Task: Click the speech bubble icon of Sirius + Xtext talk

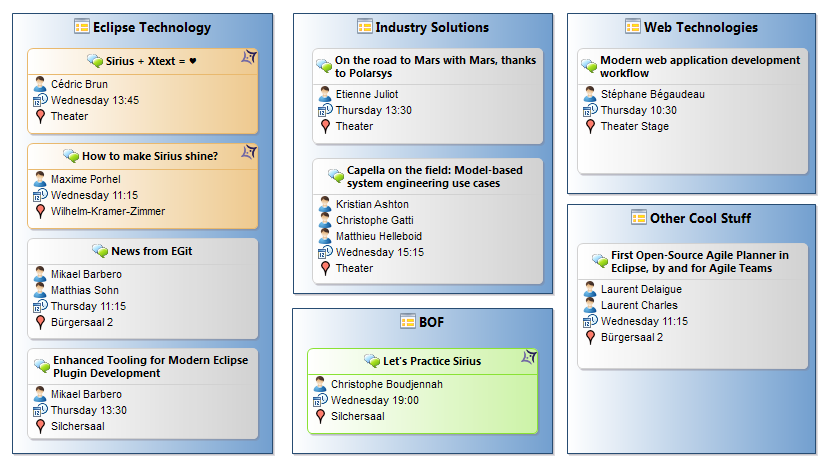Action: click(x=95, y=61)
